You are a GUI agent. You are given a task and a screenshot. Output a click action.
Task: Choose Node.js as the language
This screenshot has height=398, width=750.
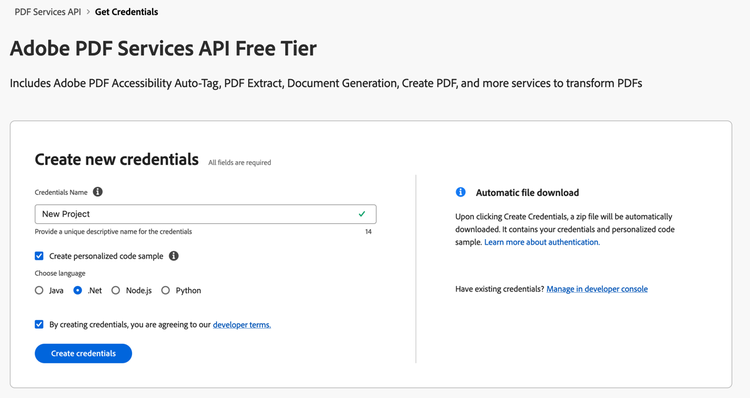[116, 290]
